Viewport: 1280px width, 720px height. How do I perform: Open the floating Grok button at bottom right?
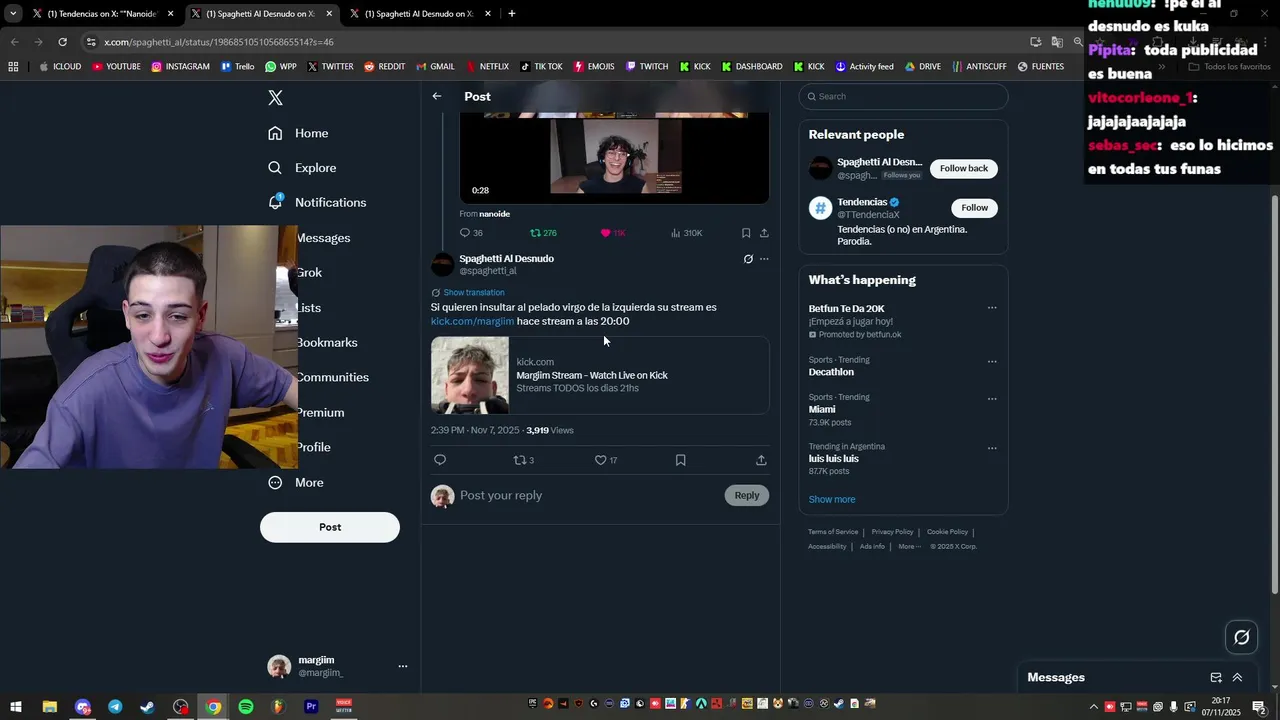pos(1242,637)
